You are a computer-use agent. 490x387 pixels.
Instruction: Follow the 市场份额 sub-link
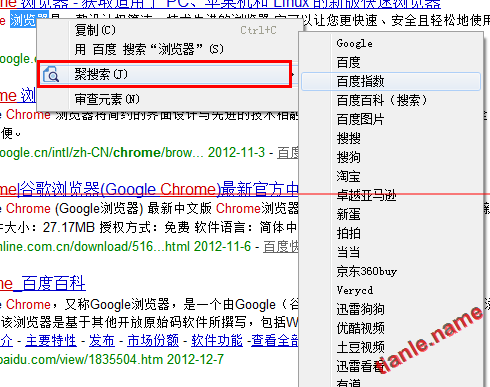(x=153, y=341)
